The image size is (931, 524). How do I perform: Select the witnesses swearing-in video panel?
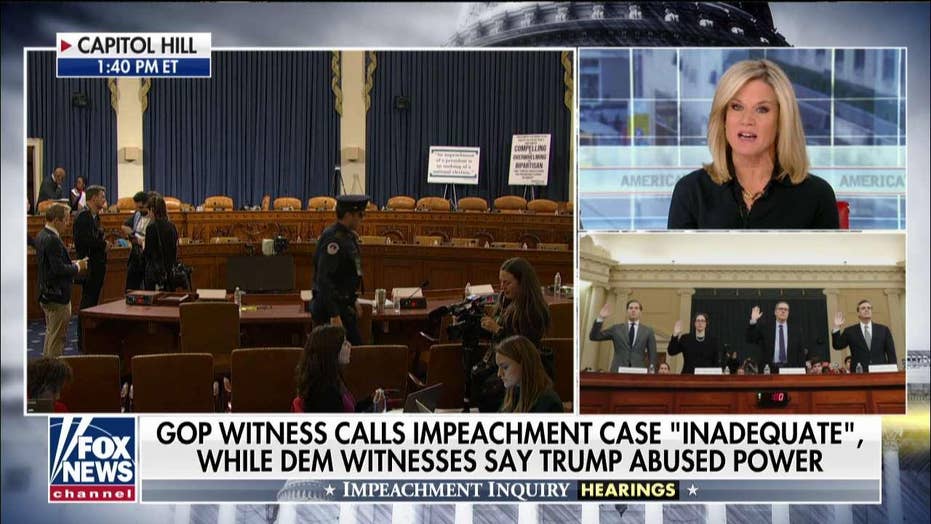[x=743, y=323]
